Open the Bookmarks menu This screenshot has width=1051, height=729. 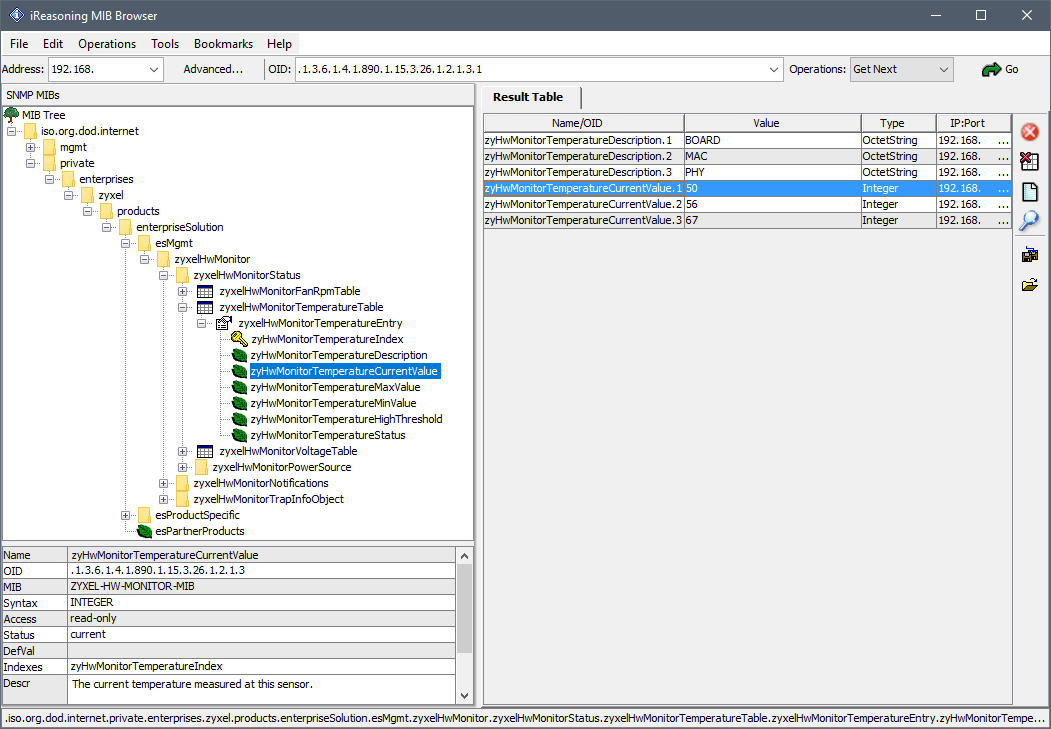click(223, 44)
